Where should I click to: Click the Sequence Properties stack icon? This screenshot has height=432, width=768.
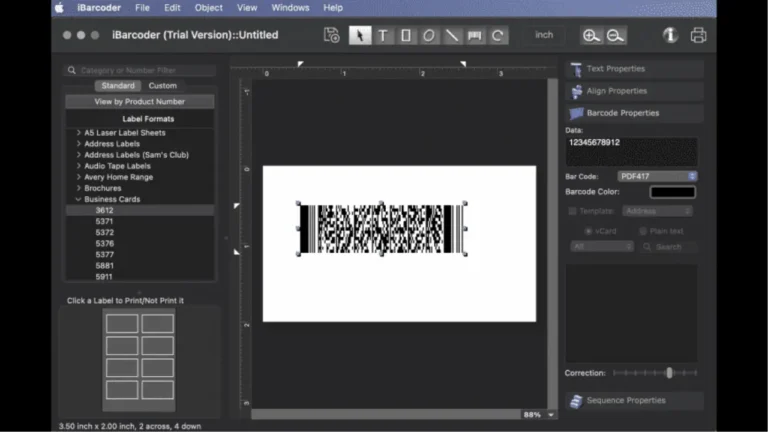576,401
